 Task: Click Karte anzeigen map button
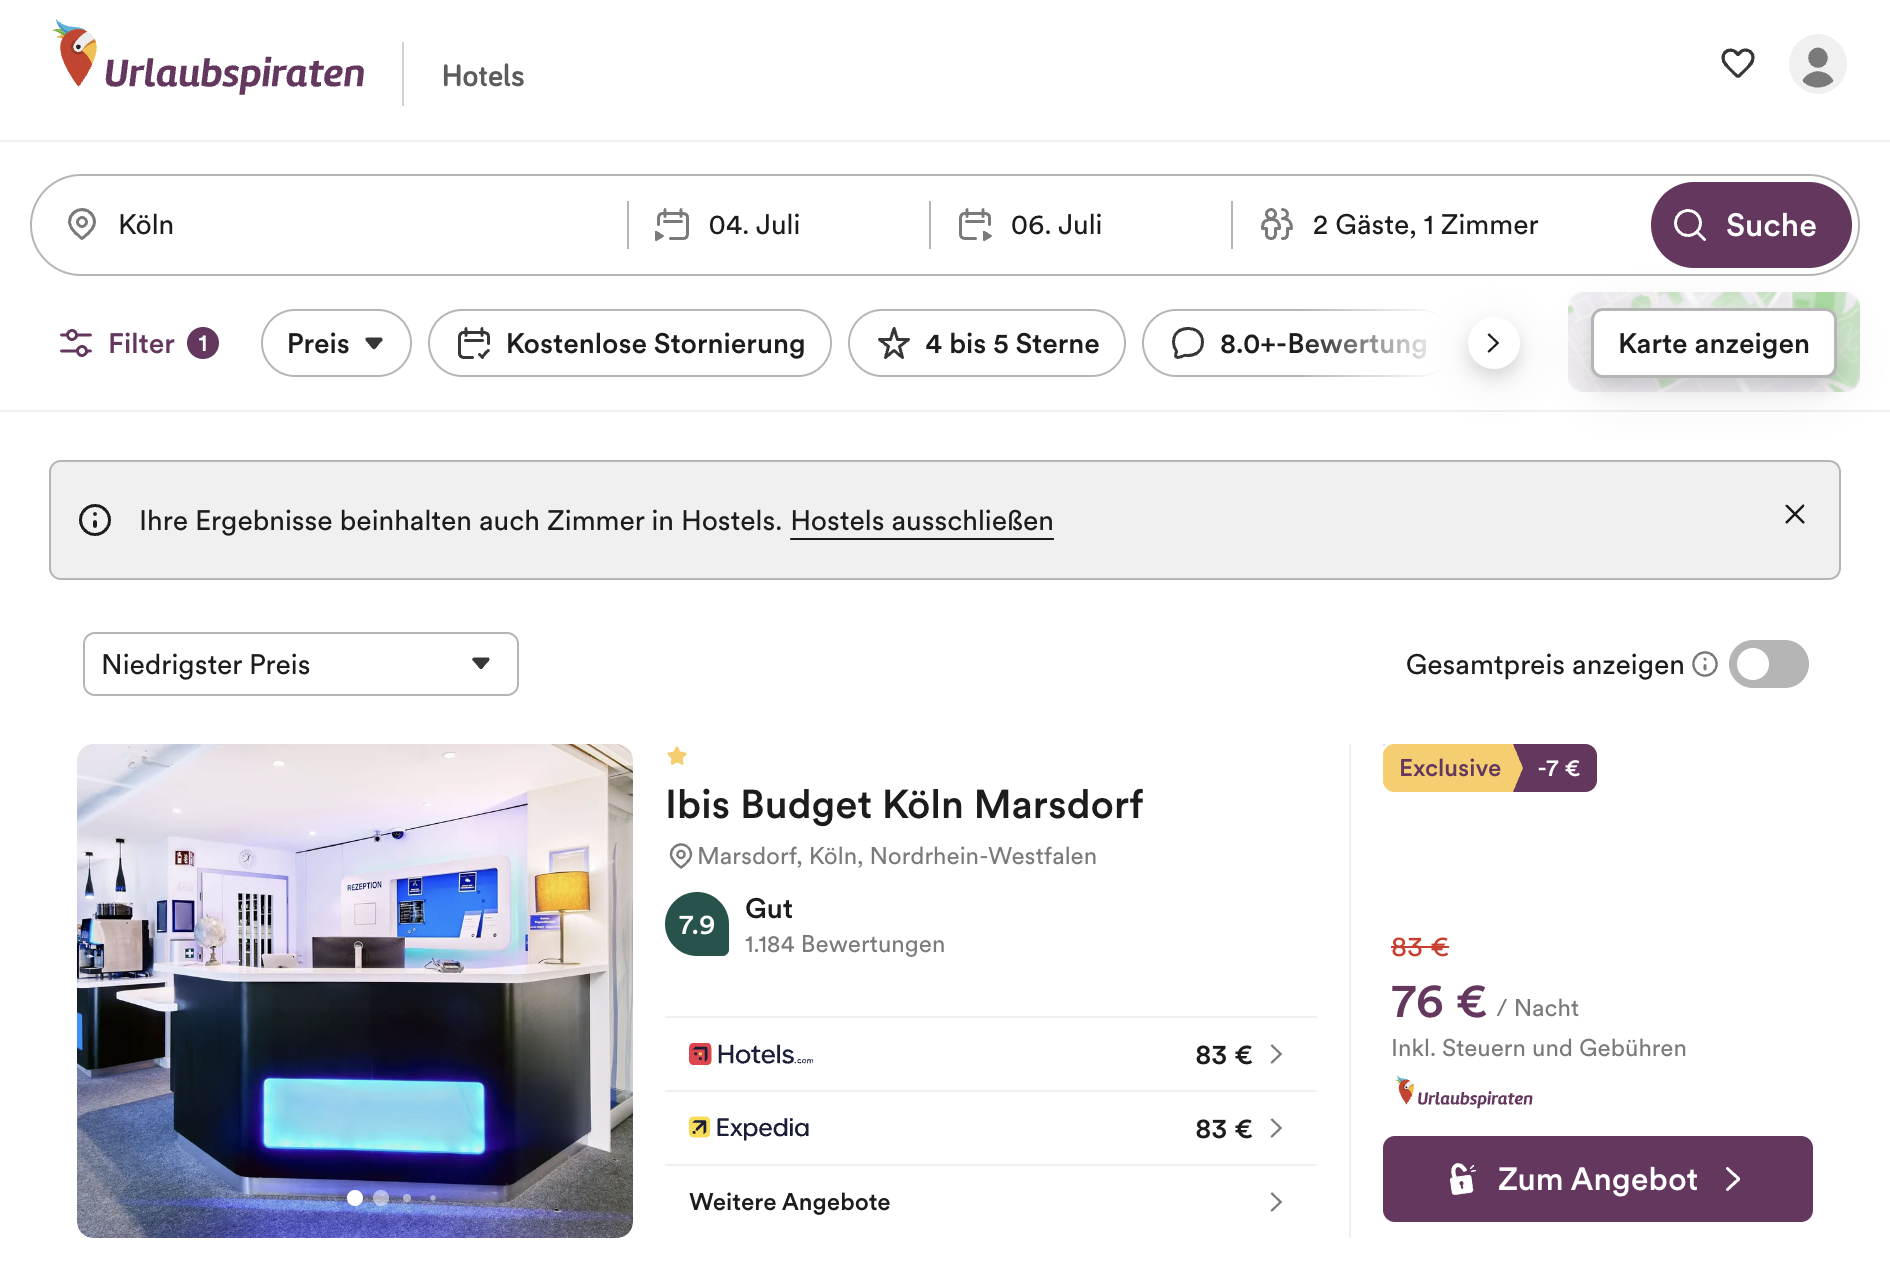point(1713,343)
